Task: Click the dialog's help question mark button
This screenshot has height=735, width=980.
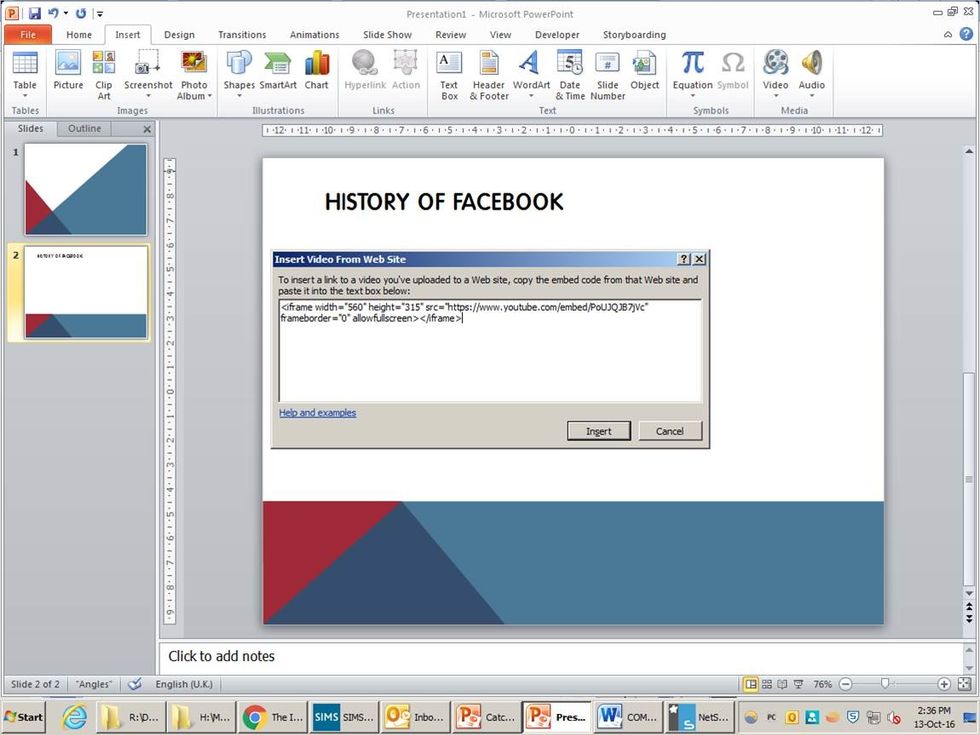Action: [684, 259]
